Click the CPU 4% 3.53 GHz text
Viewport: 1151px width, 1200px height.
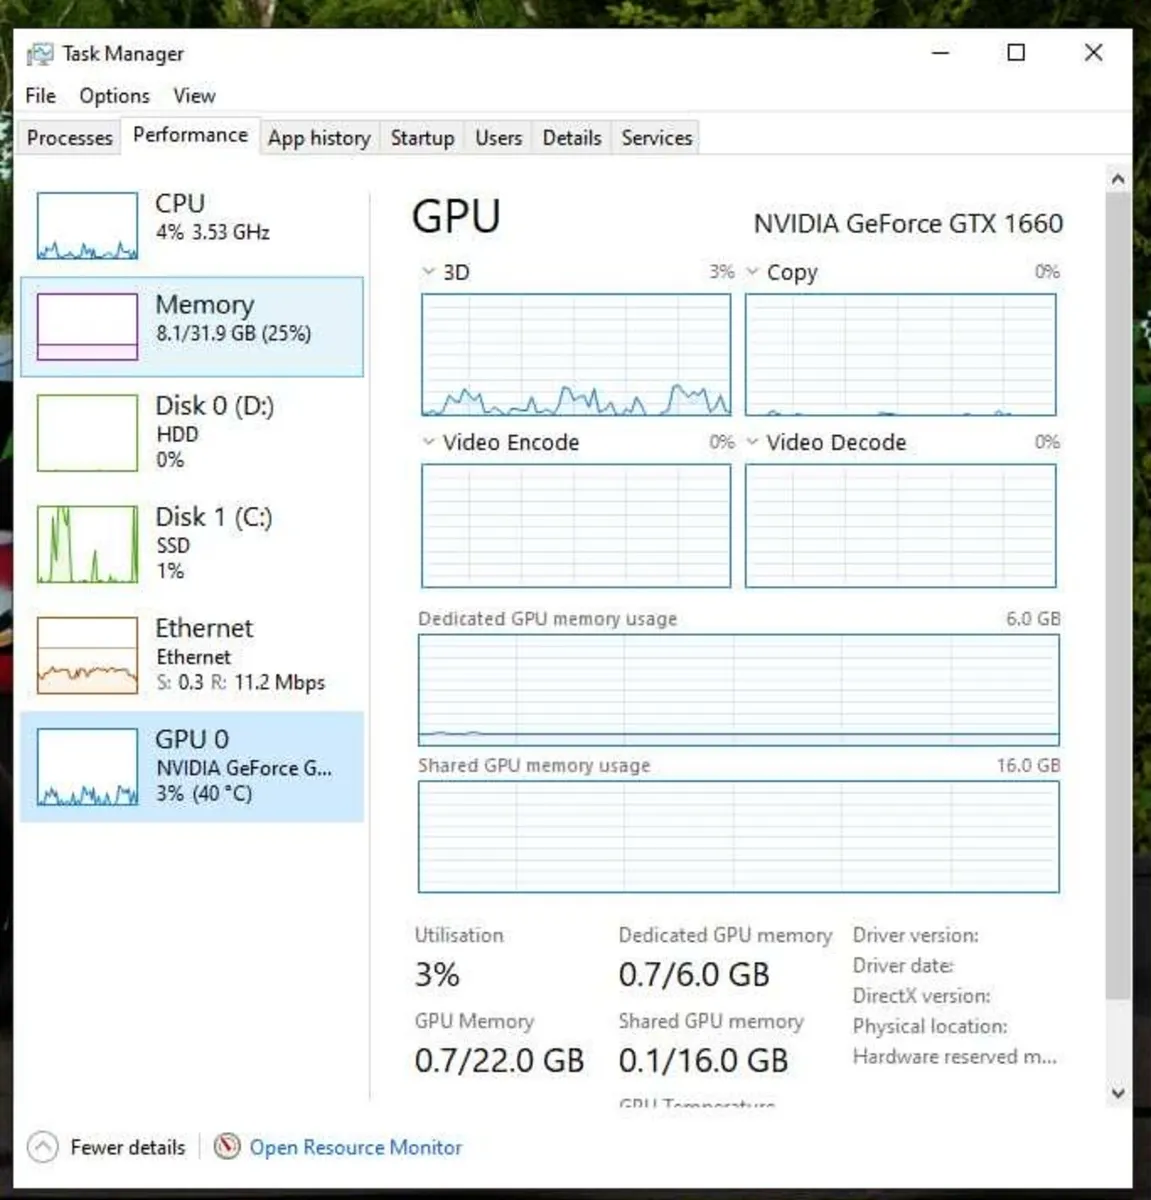click(212, 232)
